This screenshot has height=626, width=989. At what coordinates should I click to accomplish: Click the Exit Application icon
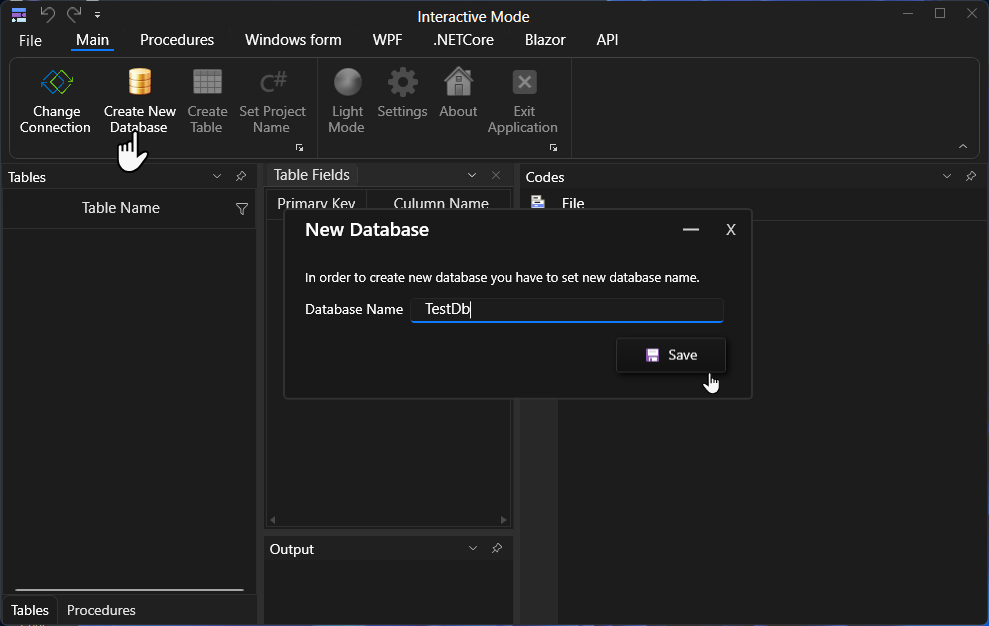524,82
